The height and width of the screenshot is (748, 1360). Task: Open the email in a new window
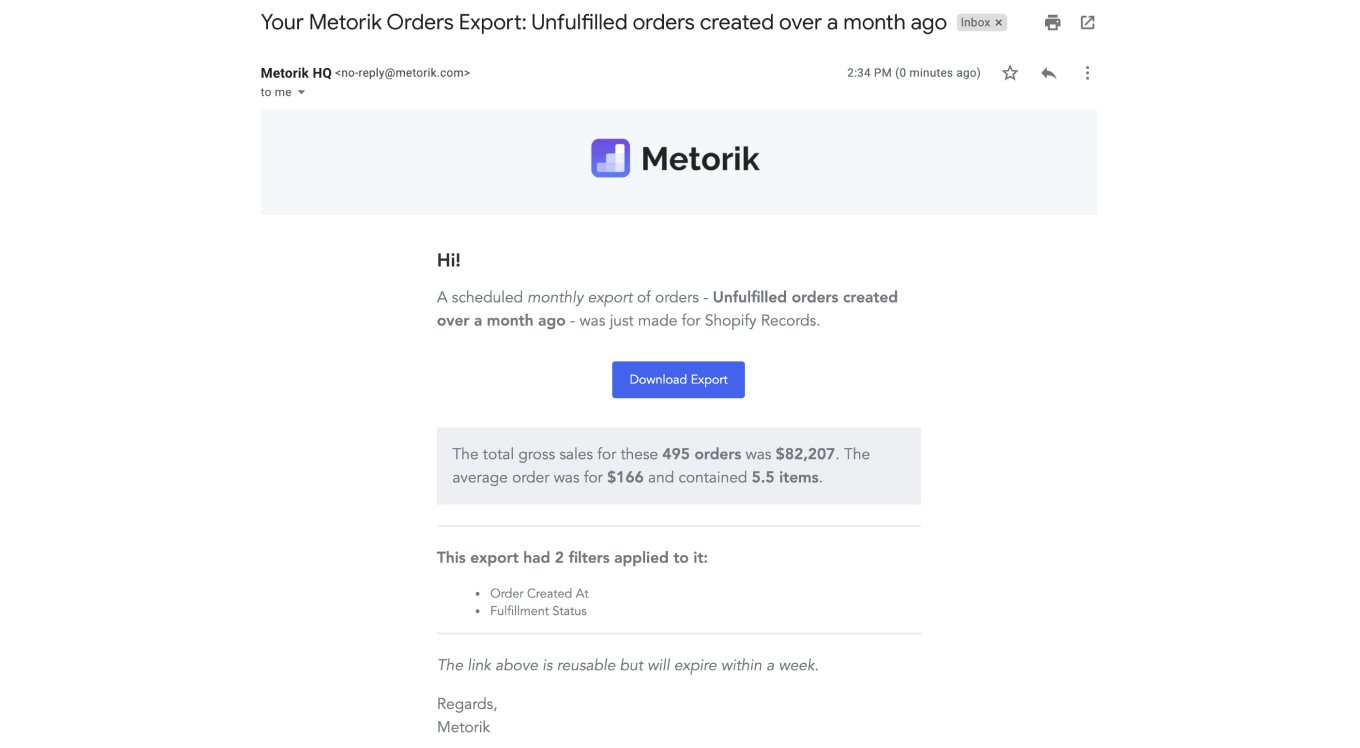(1087, 23)
